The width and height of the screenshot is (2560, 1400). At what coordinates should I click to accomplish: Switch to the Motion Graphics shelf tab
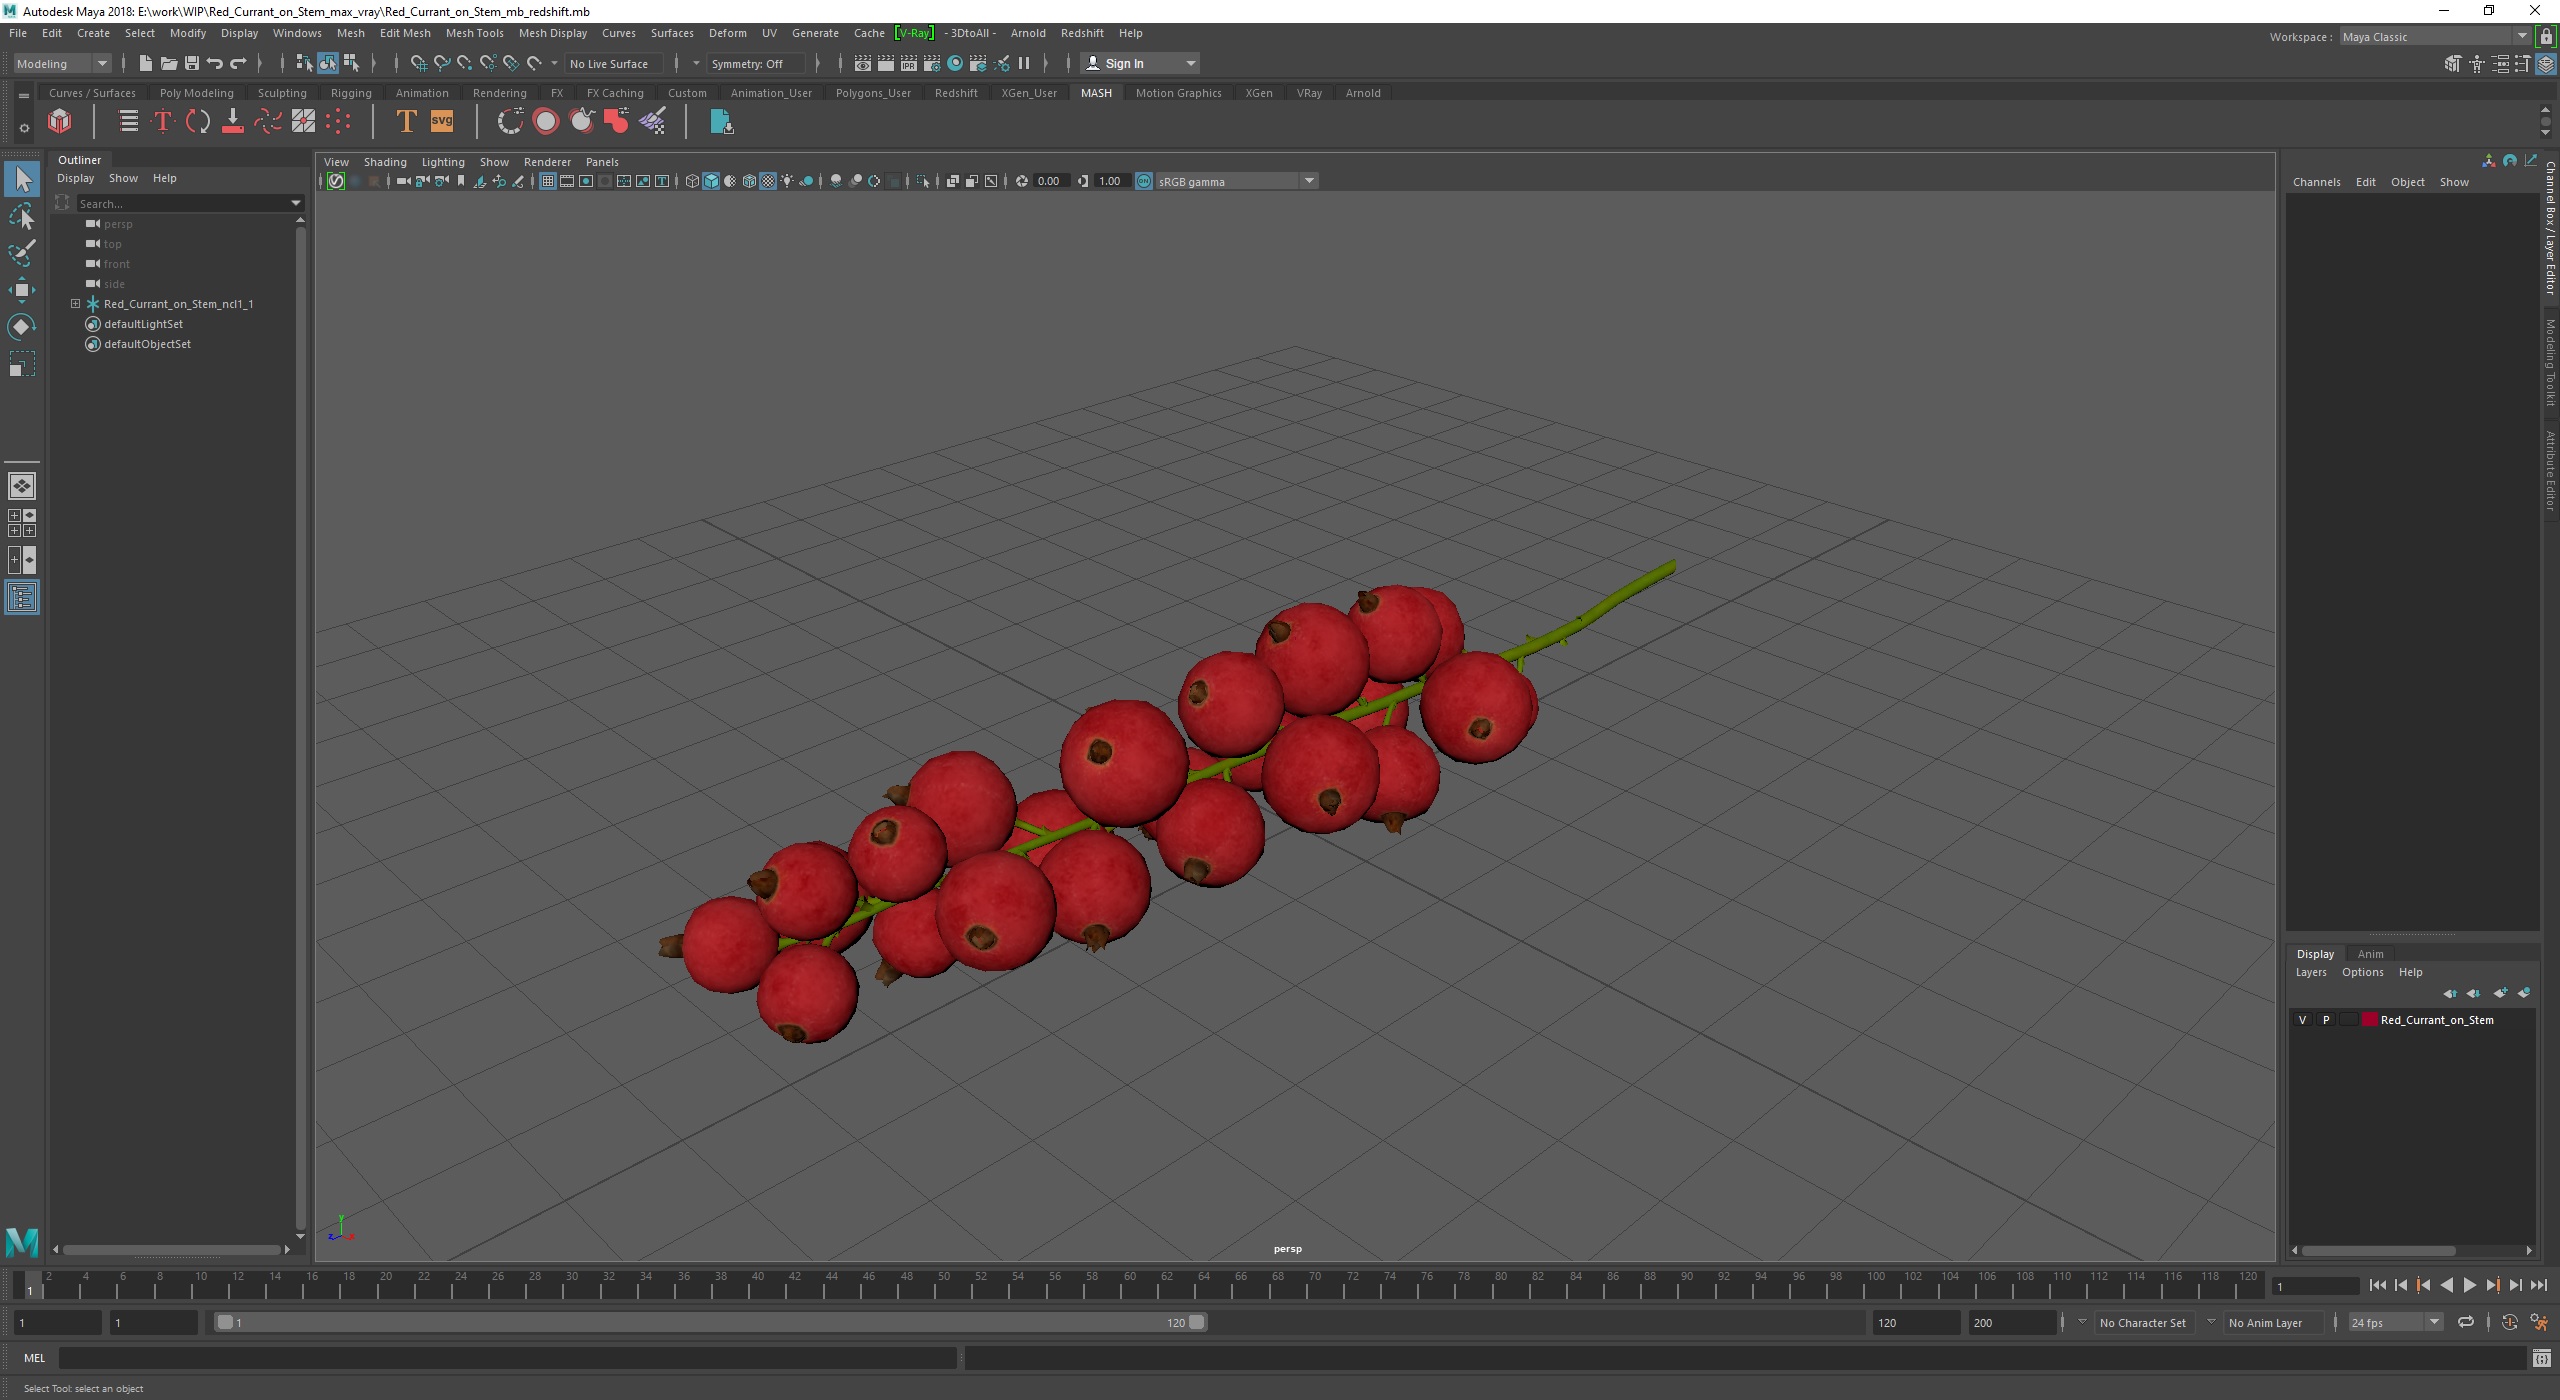pyautogui.click(x=1178, y=93)
